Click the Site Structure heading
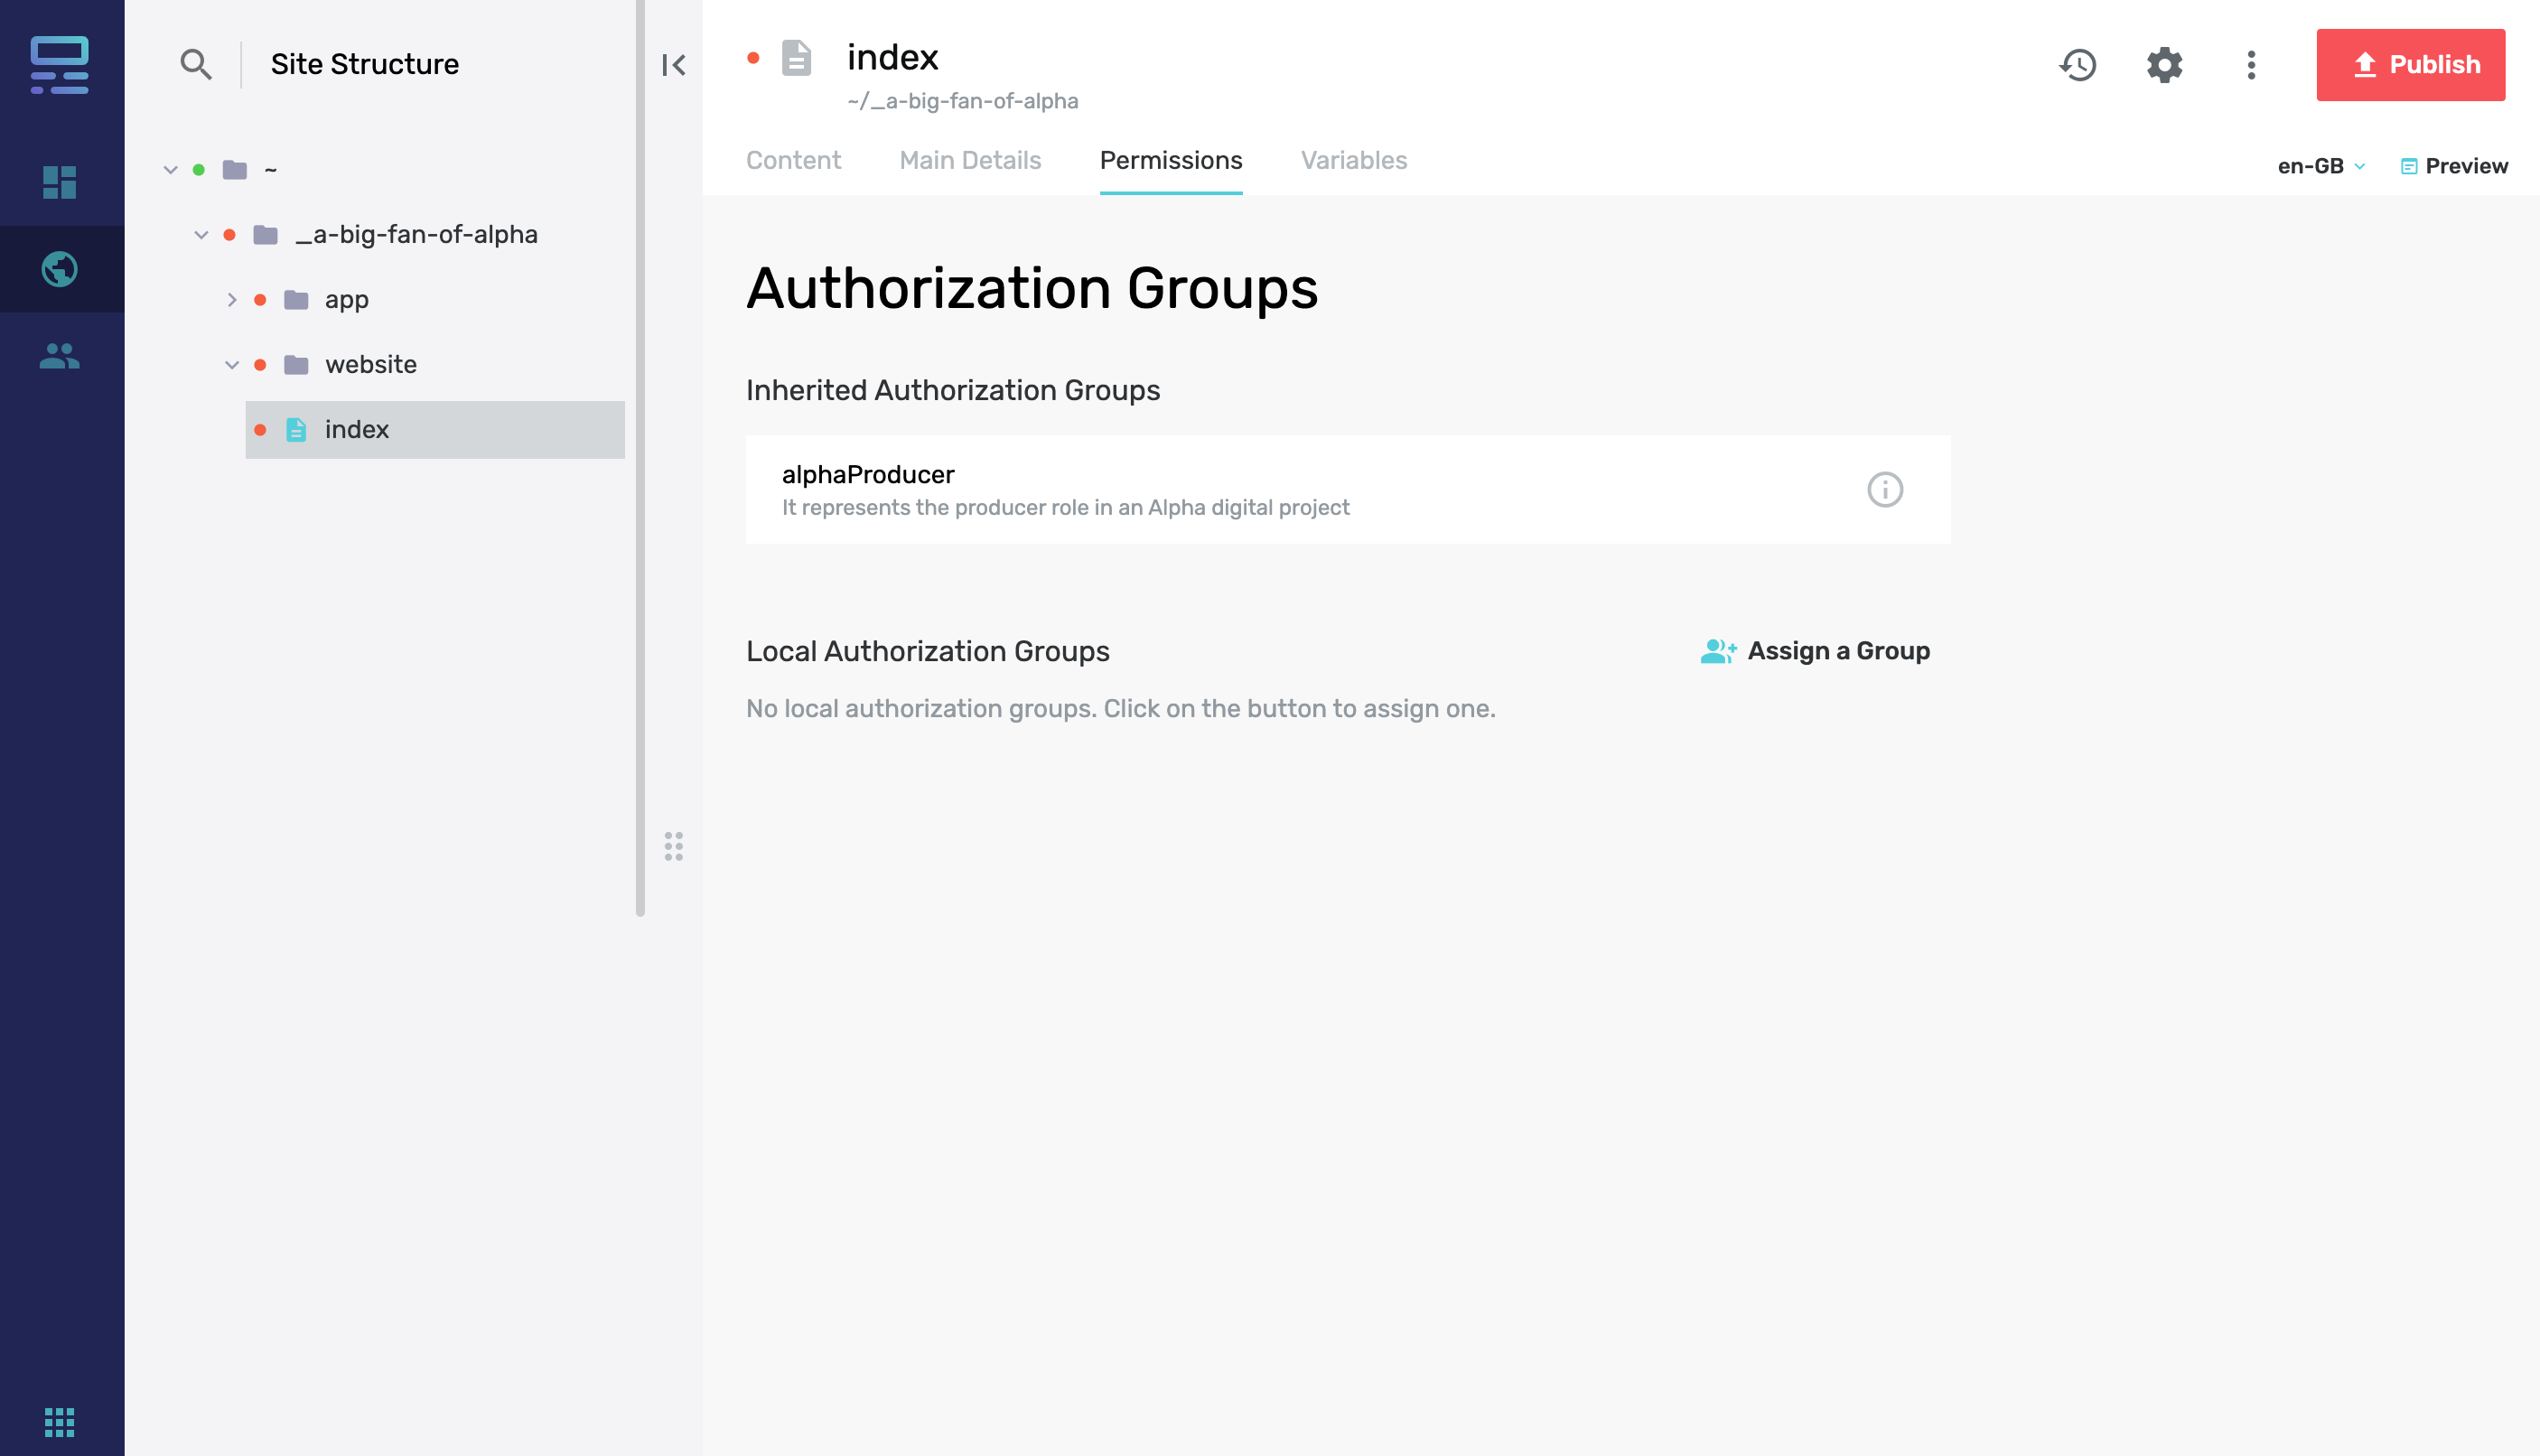The height and width of the screenshot is (1456, 2540). pos(365,64)
